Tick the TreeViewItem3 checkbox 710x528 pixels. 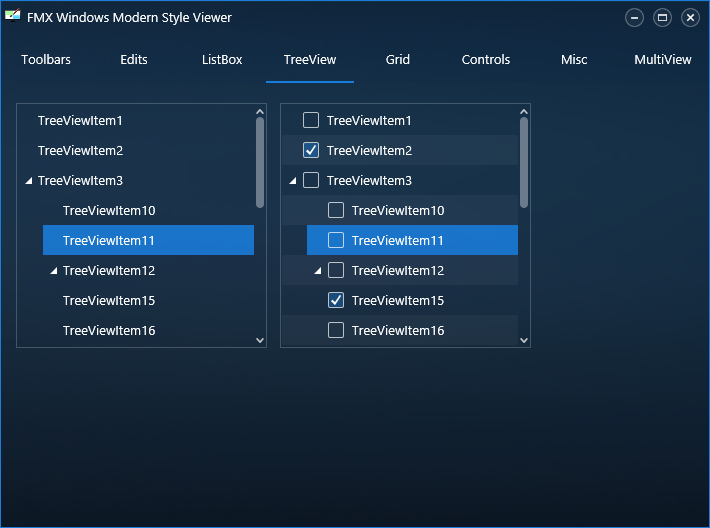311,180
